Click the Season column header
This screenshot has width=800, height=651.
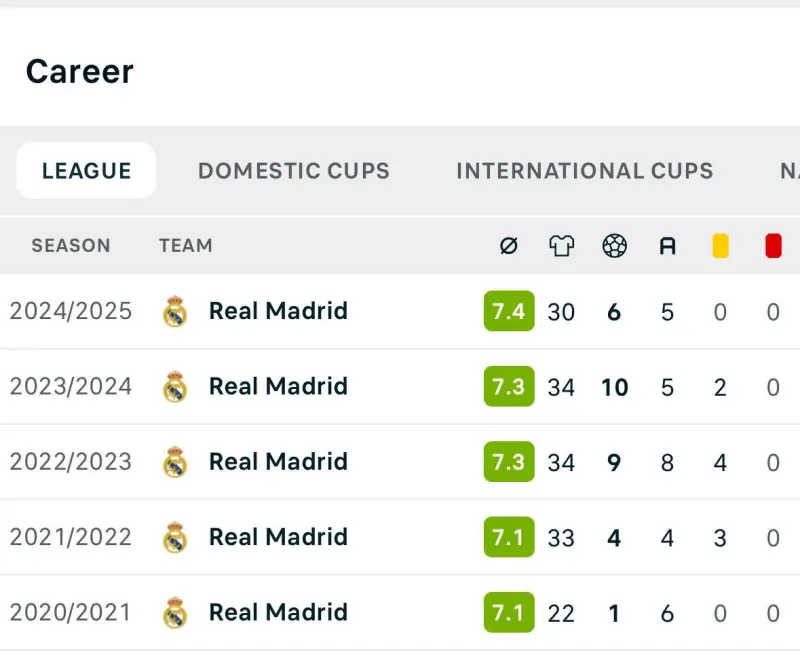pyautogui.click(x=71, y=246)
